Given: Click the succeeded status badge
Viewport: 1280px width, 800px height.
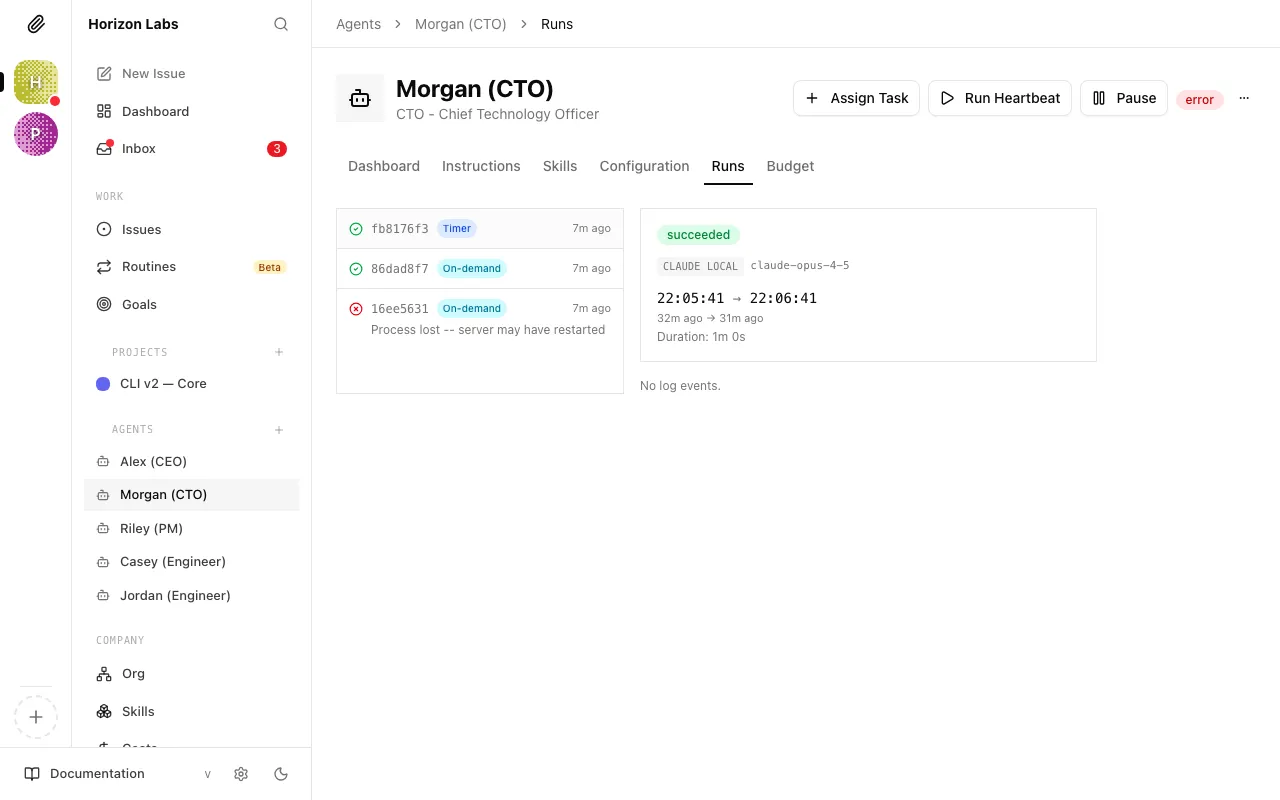Looking at the screenshot, I should point(699,235).
